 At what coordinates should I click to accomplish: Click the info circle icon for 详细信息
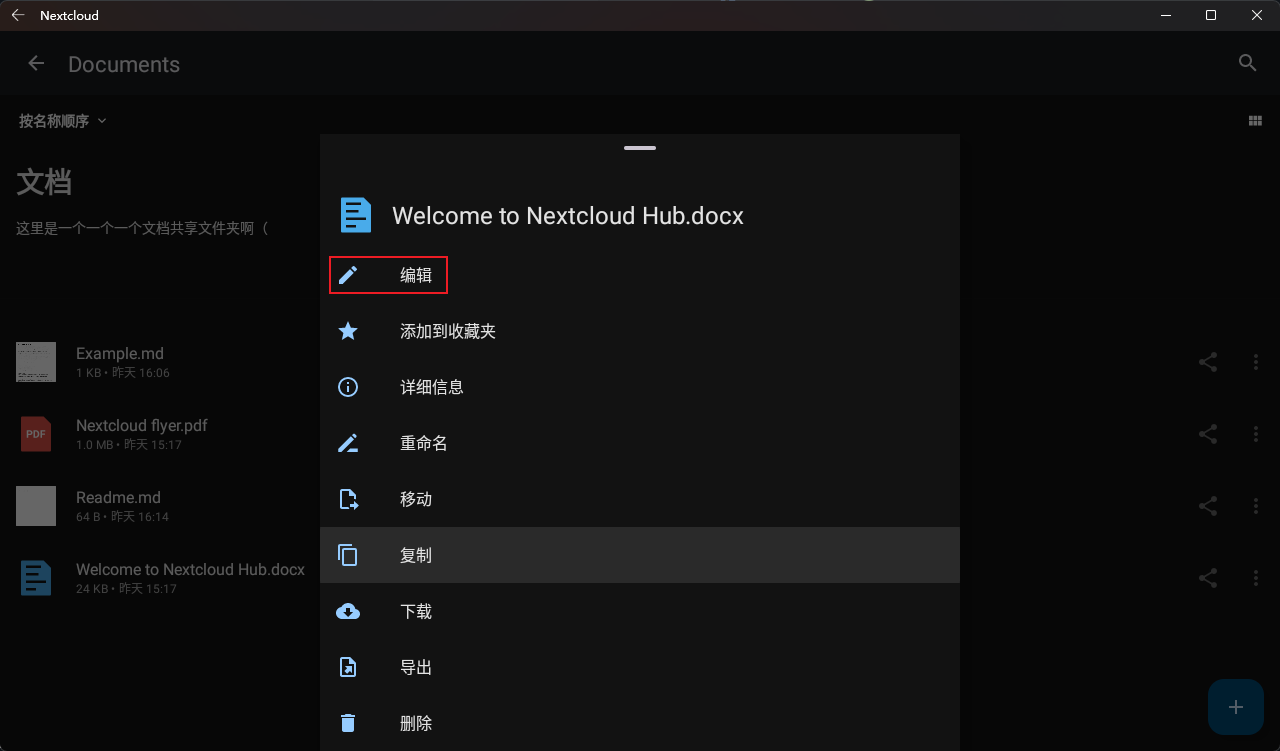coord(348,387)
